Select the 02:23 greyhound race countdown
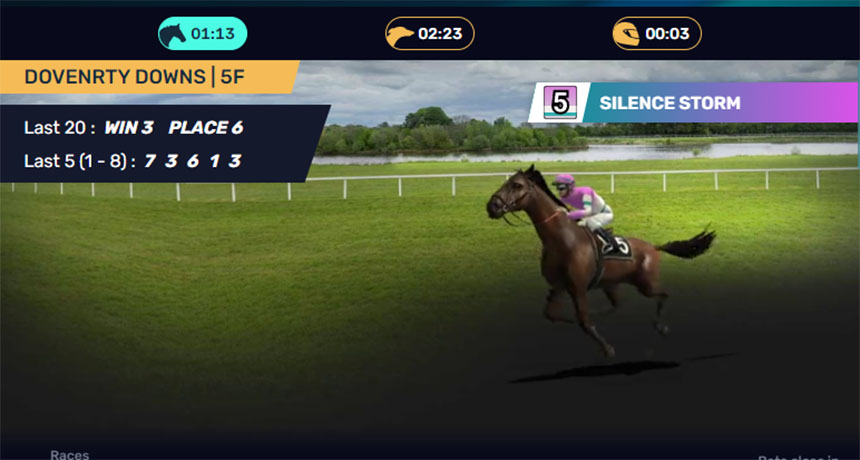Screen dimensions: 860x460 [x=440, y=34]
